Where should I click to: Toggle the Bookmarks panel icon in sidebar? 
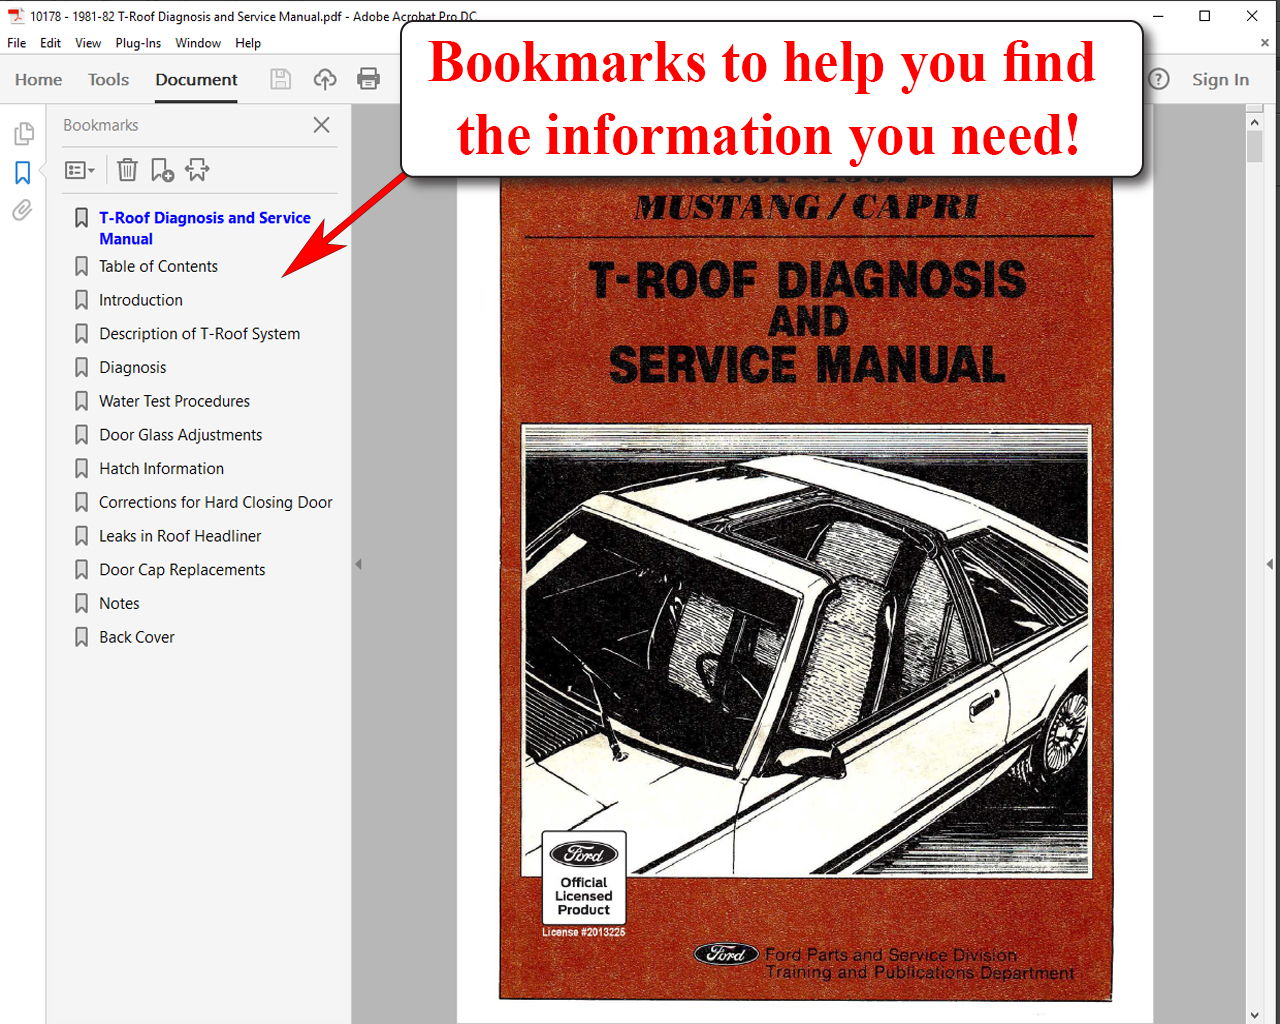pos(23,172)
